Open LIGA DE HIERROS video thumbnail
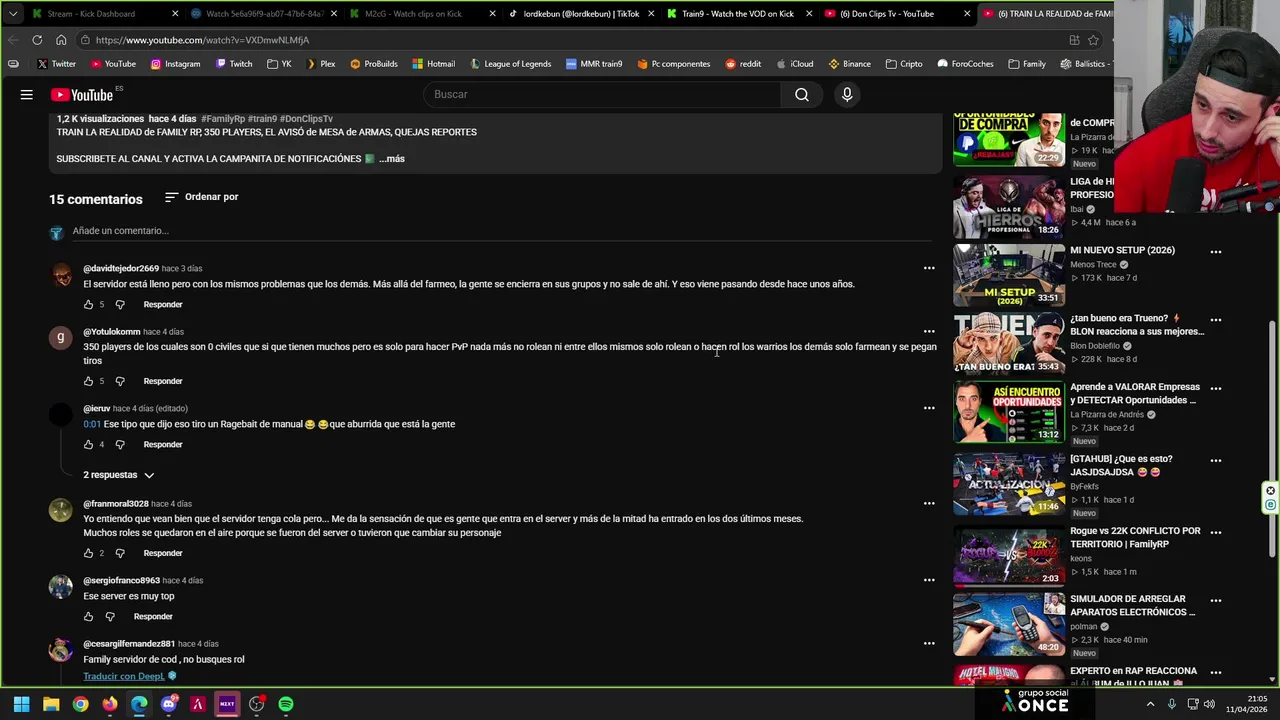 1009,208
